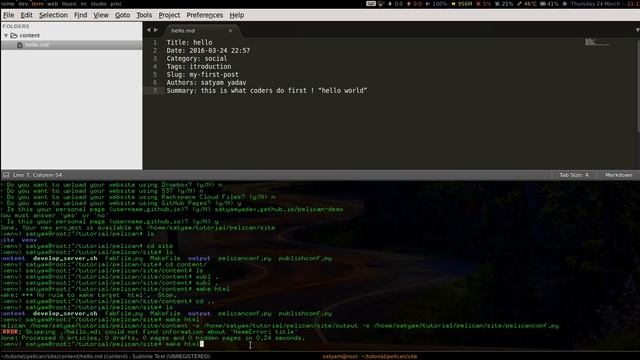The image size is (640, 360).
Task: Click the next tab arrow
Action: coord(156,30)
